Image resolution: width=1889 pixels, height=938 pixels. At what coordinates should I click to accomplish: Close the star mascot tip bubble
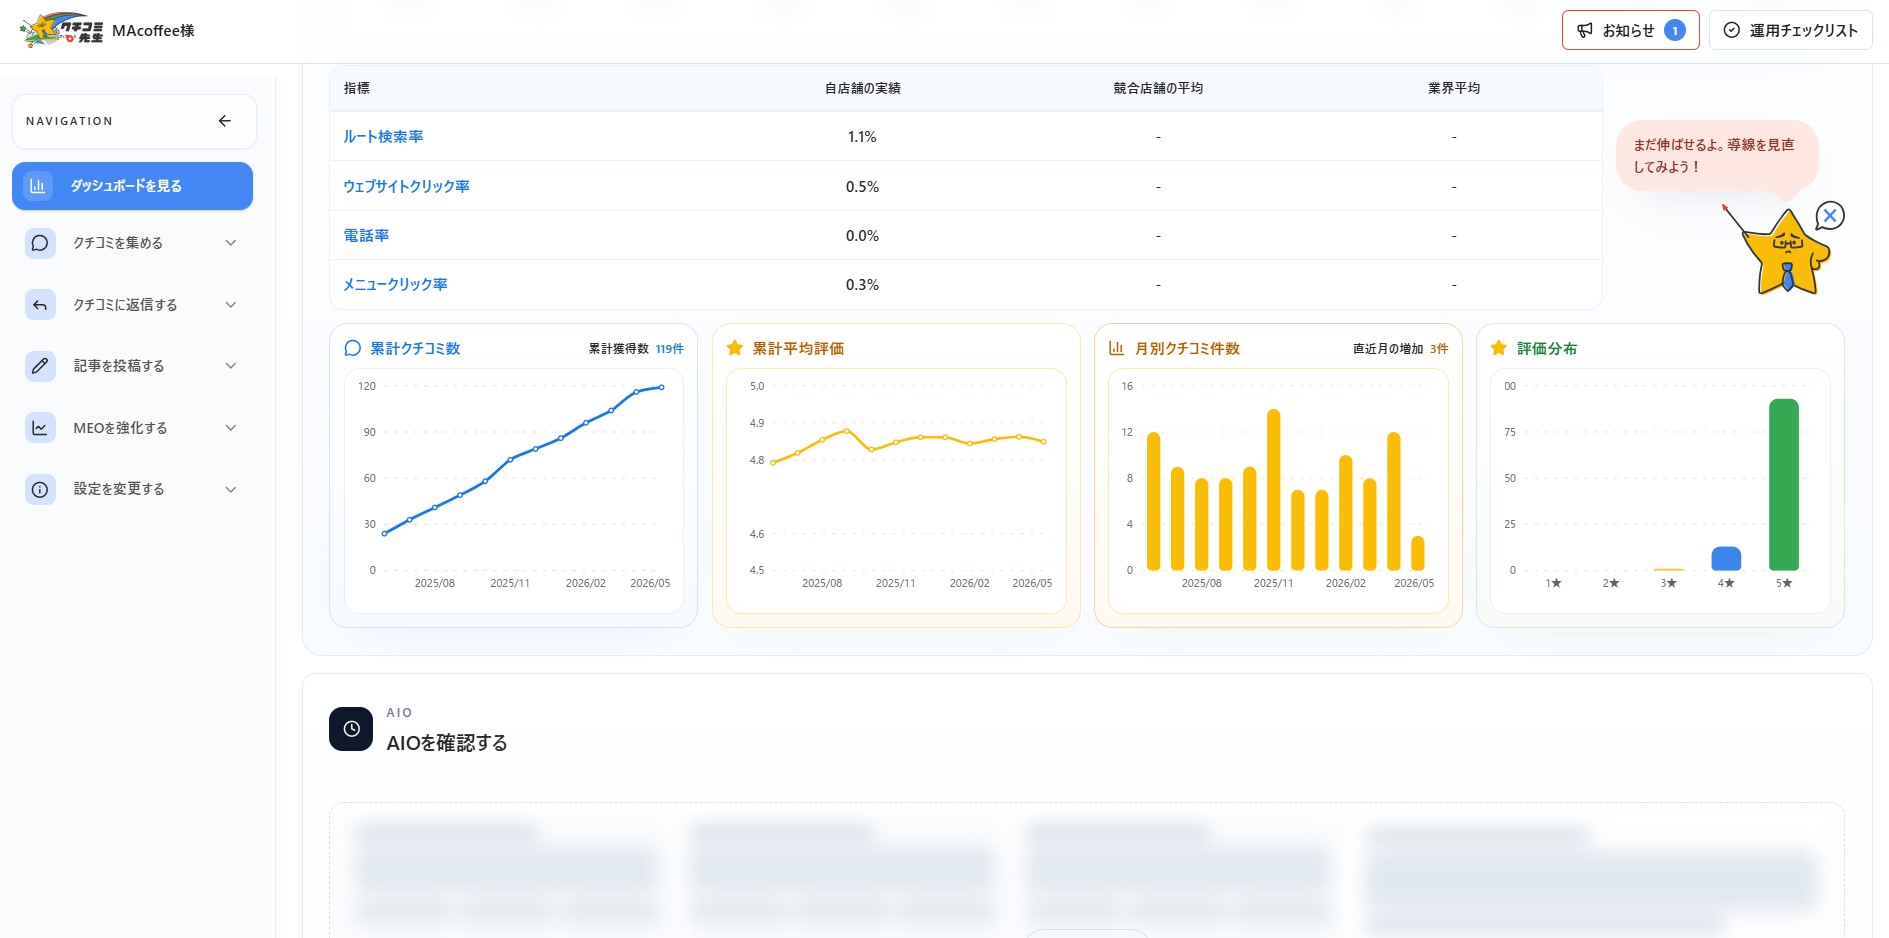click(1830, 215)
